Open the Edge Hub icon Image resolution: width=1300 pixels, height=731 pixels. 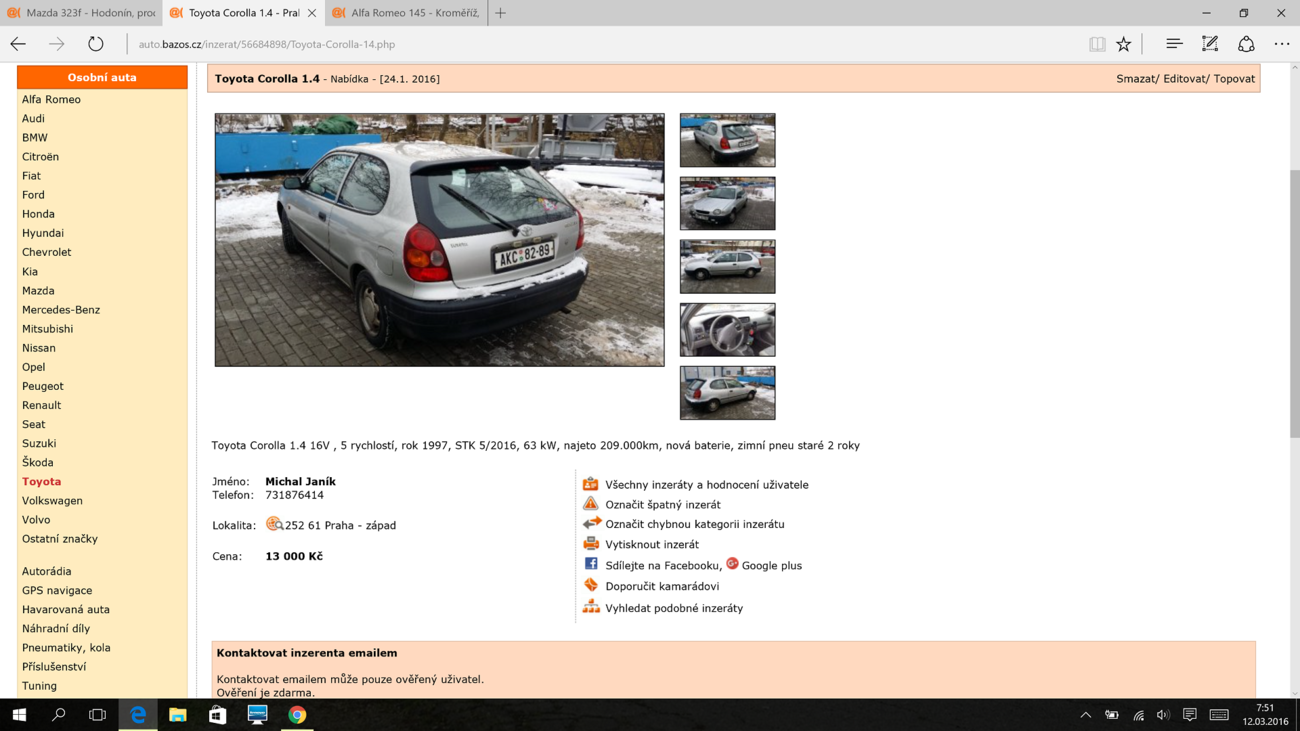coord(1174,44)
